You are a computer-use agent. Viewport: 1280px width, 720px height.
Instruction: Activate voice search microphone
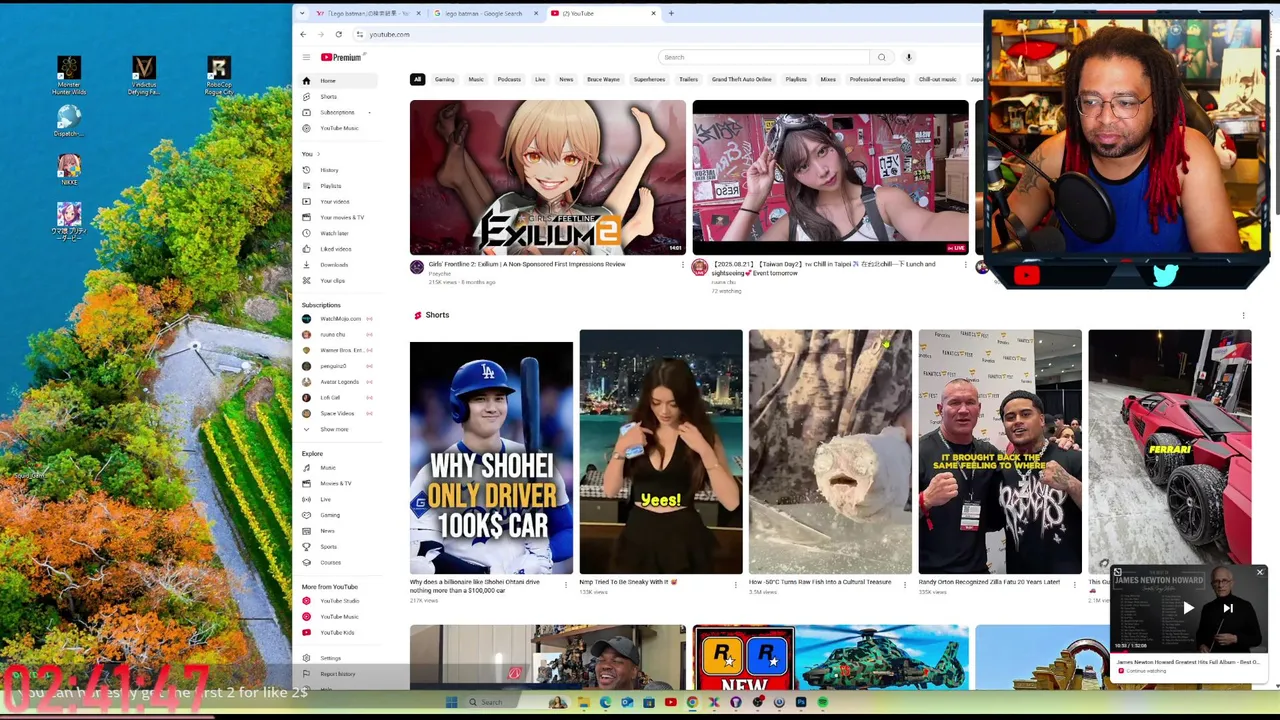(x=908, y=57)
